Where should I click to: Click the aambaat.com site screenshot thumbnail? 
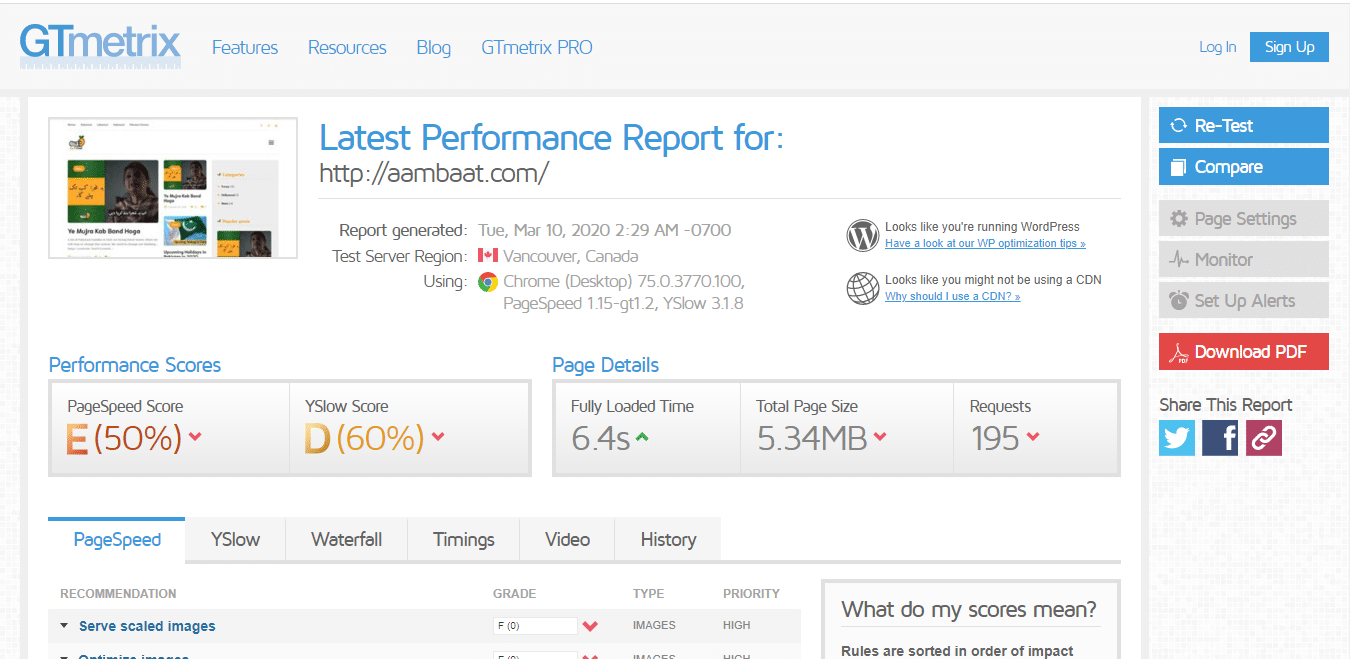pyautogui.click(x=173, y=187)
